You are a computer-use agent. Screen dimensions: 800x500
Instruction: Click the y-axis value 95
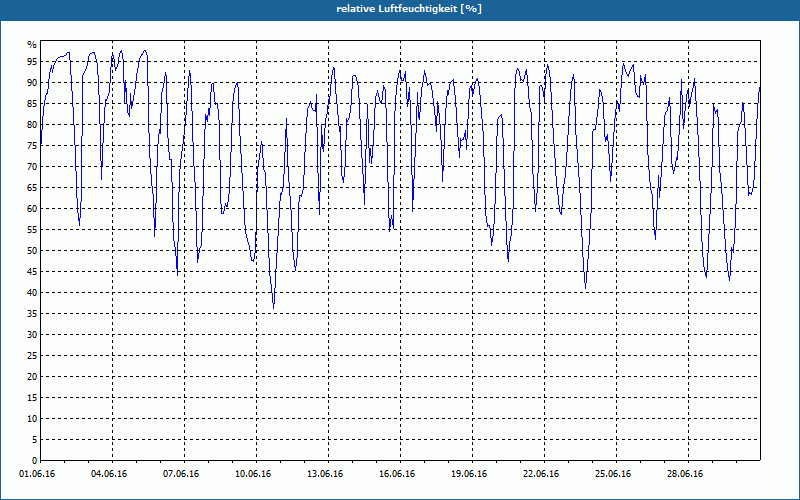pyautogui.click(x=32, y=62)
